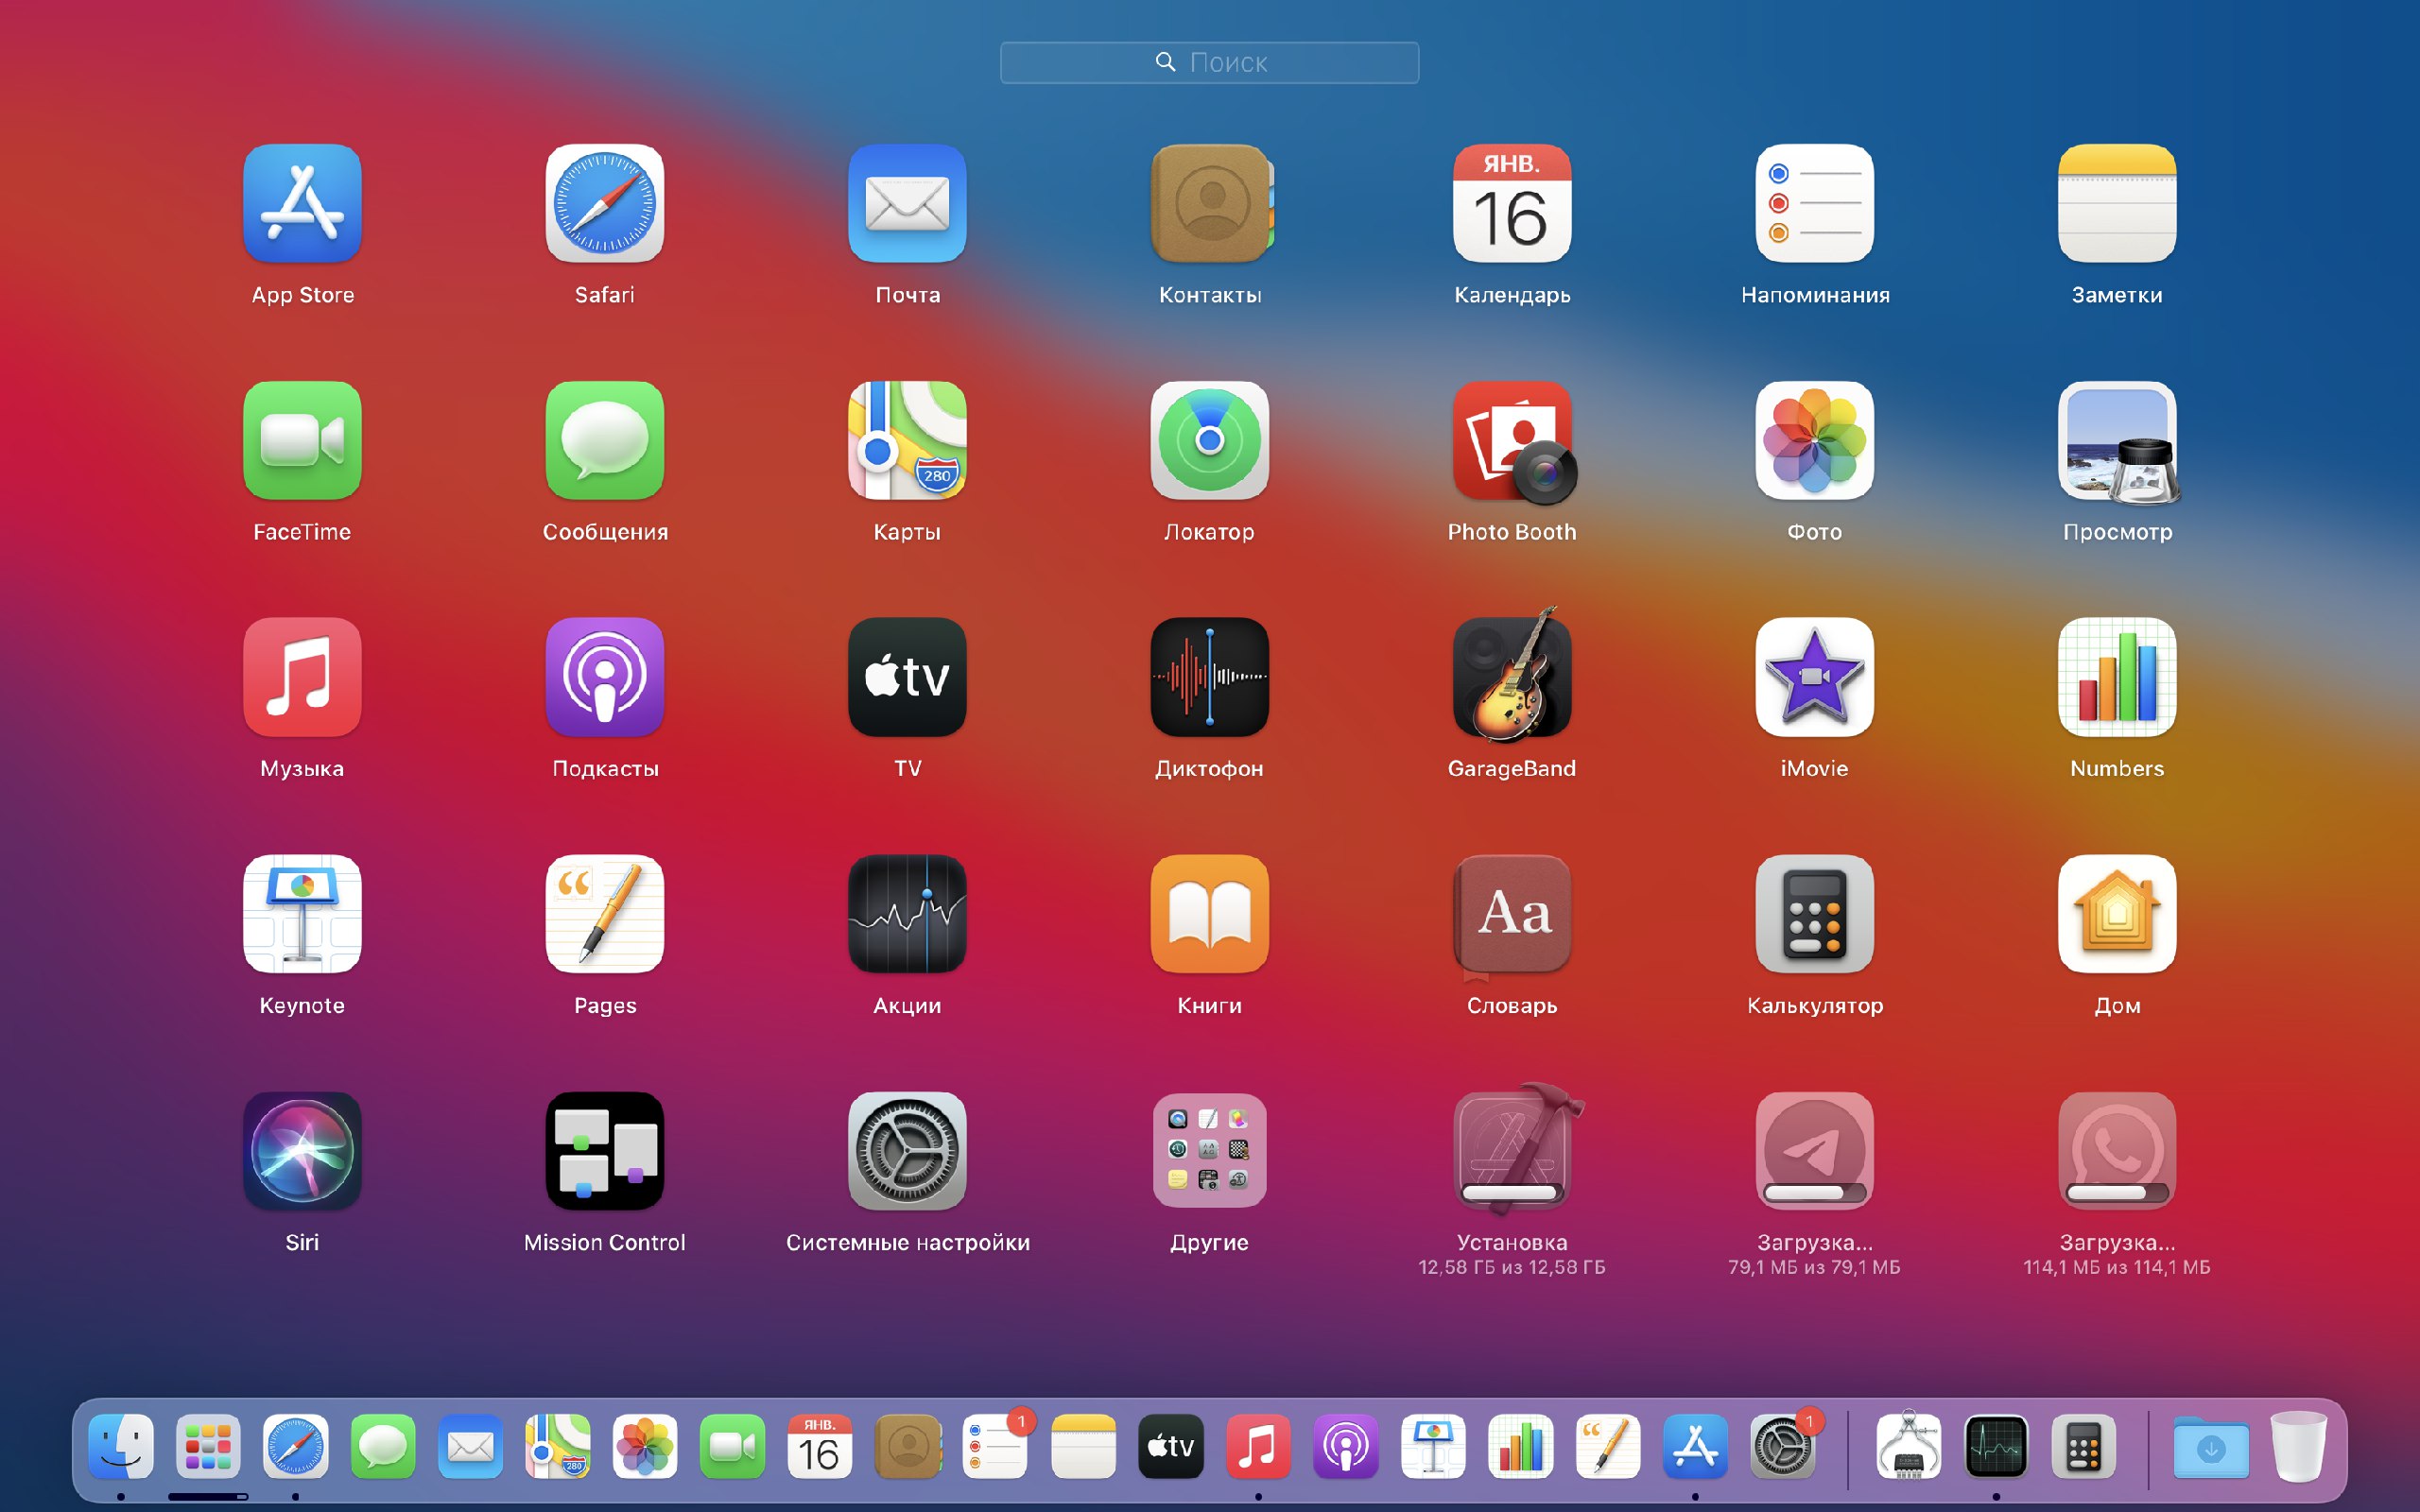This screenshot has width=2420, height=1512.
Task: Click the WhatsApp download progress bar
Action: click(x=2117, y=1192)
